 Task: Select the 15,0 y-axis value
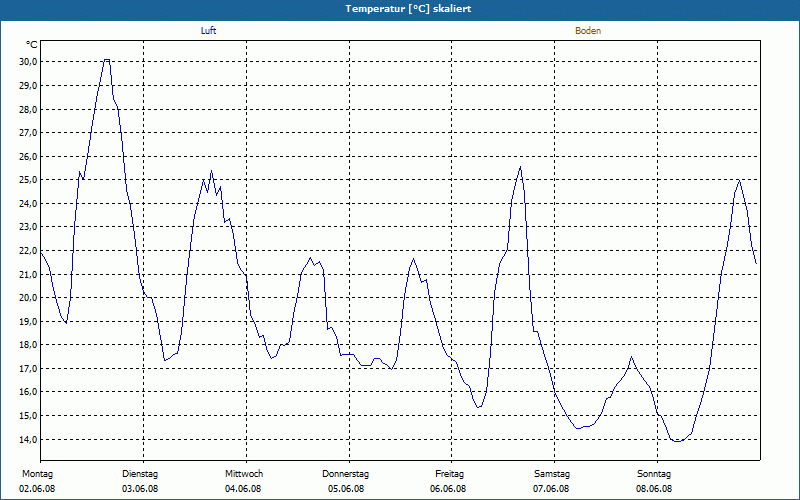click(29, 415)
